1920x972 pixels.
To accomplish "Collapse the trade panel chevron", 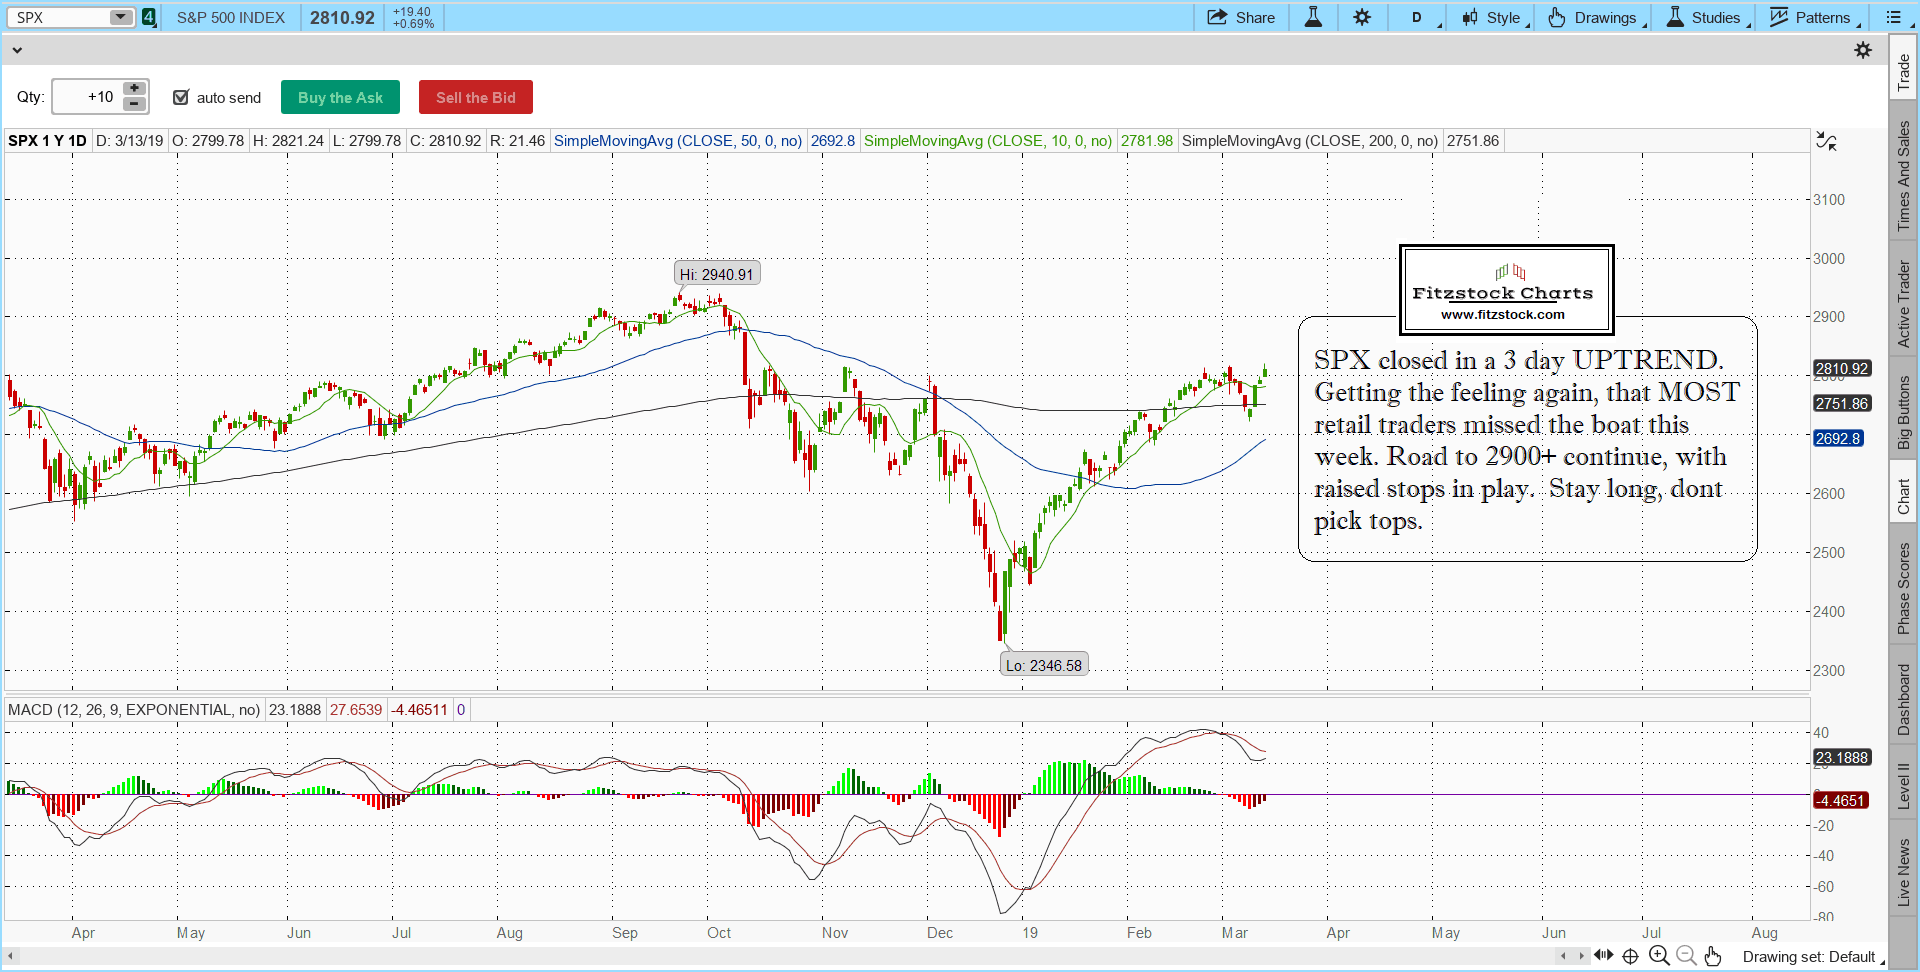I will (16, 50).
